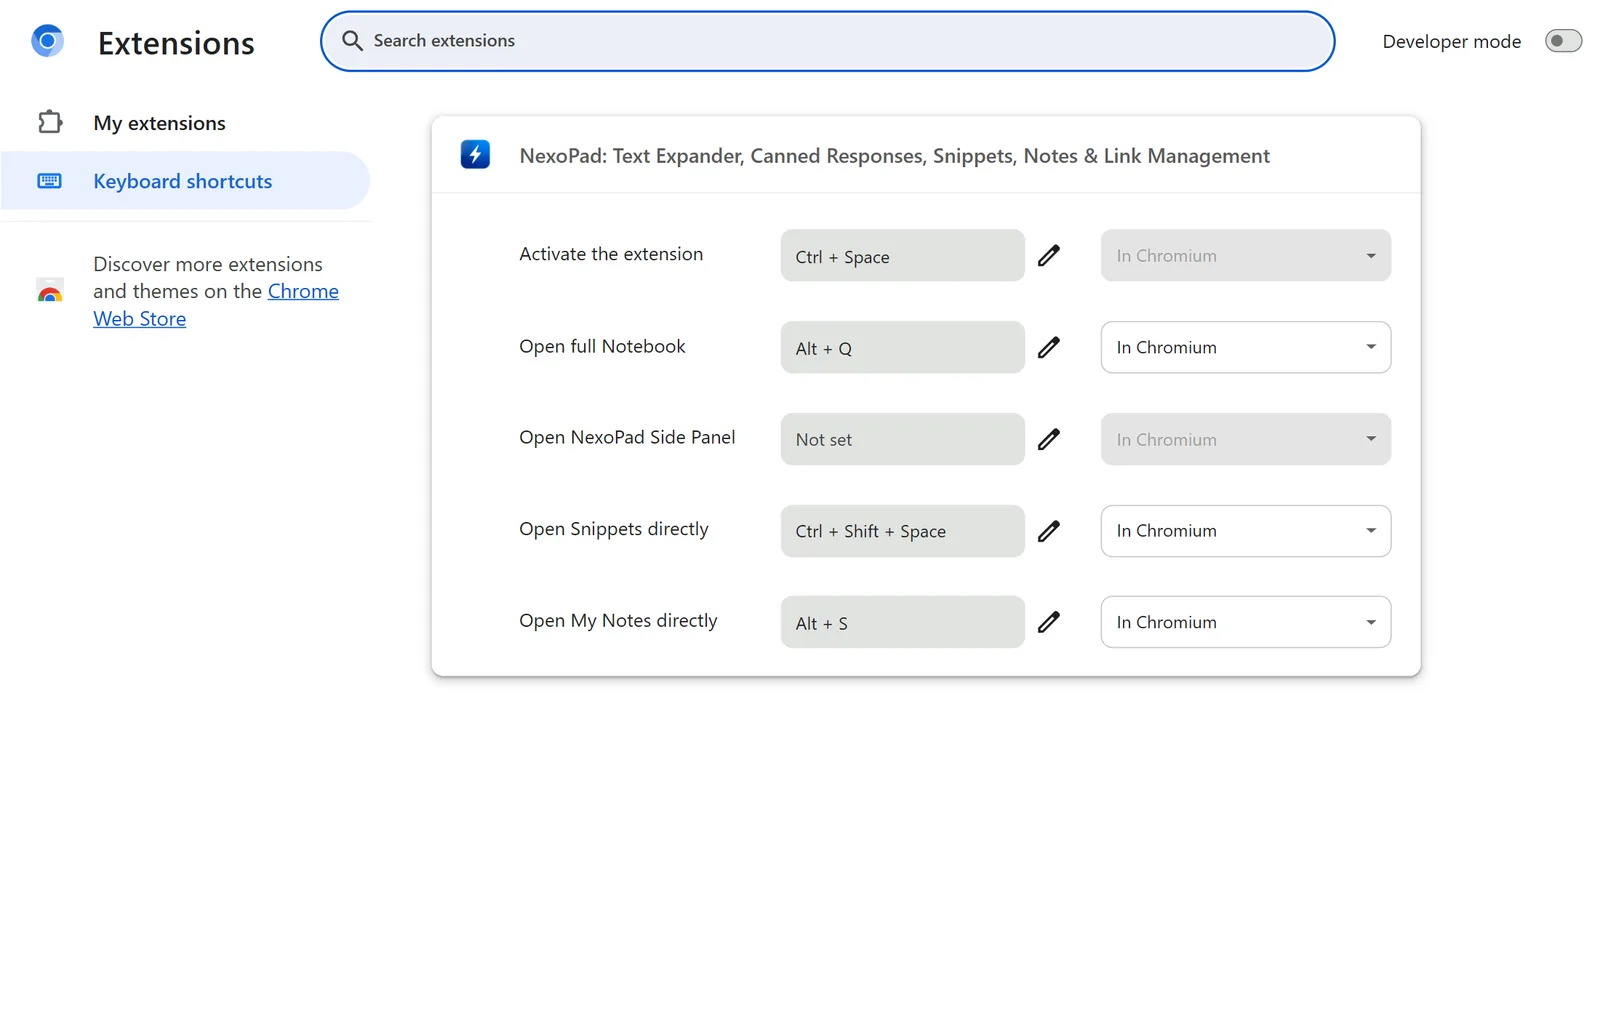Open scope dropdown for Open full Notebook
Image resolution: width=1600 pixels, height=1018 pixels.
[1246, 348]
